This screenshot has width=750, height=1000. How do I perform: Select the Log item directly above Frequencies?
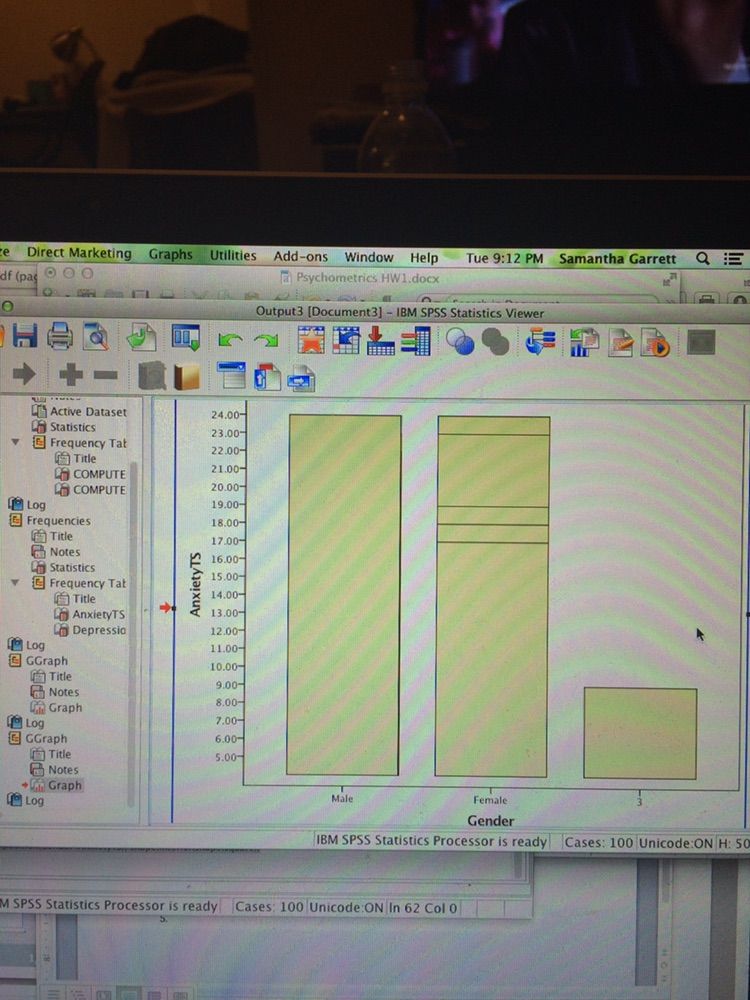27,504
